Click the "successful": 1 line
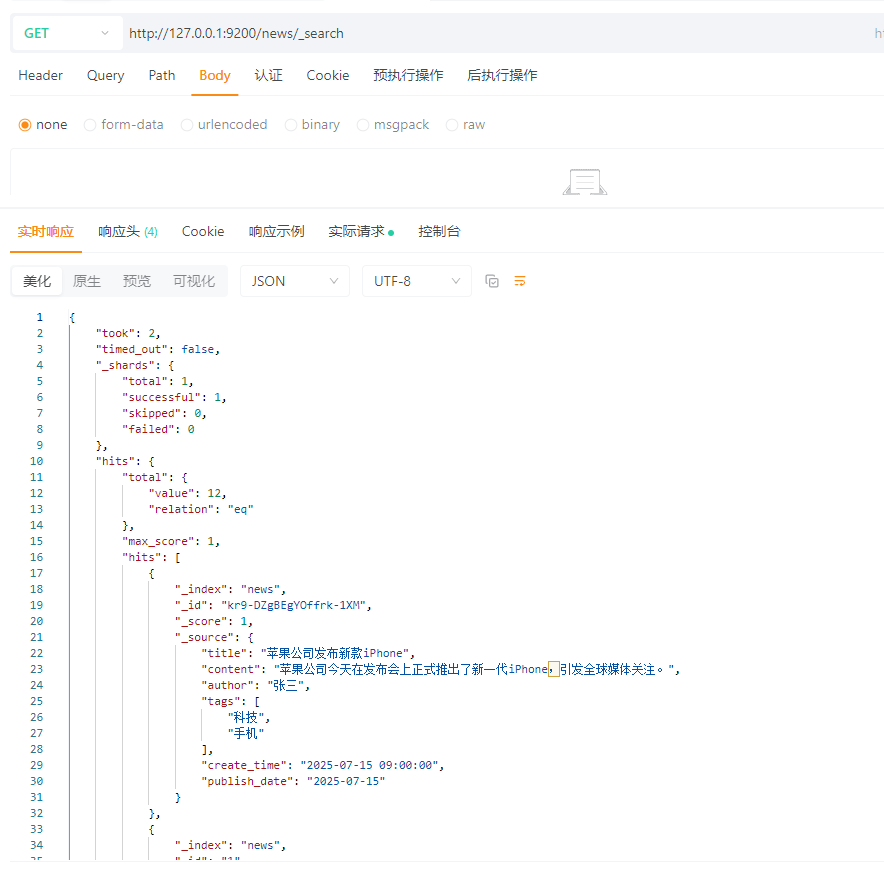 (x=174, y=397)
